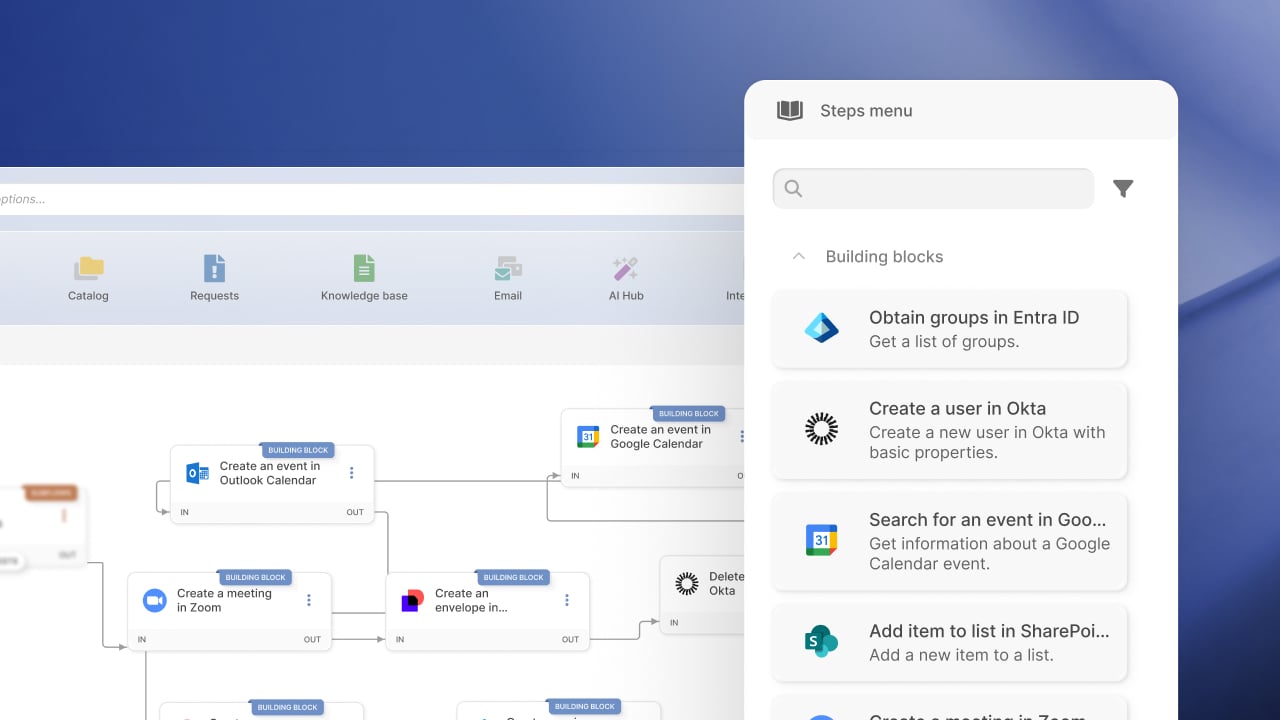Viewport: 1280px width, 720px height.
Task: Open the Requests icon
Action: (x=214, y=268)
